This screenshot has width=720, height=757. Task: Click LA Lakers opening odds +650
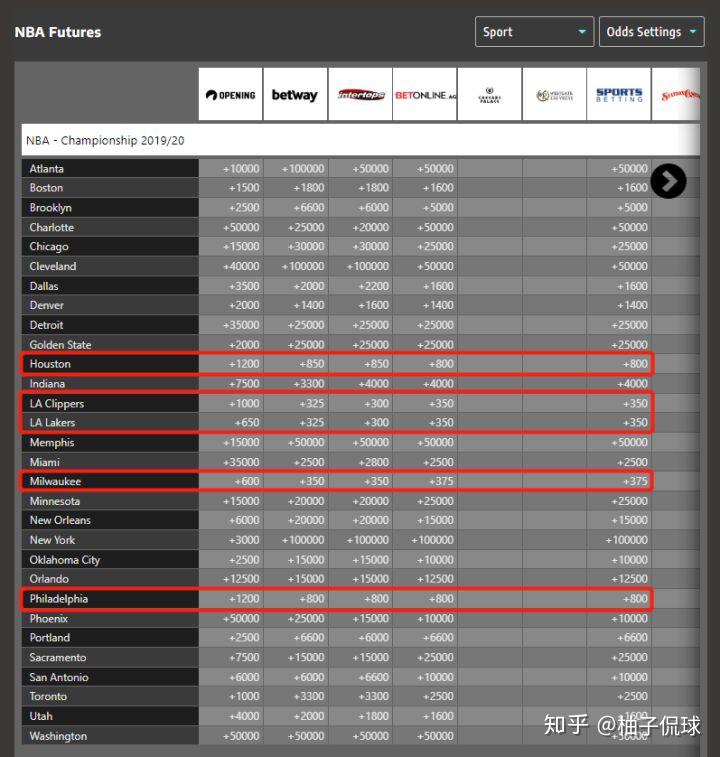[247, 422]
